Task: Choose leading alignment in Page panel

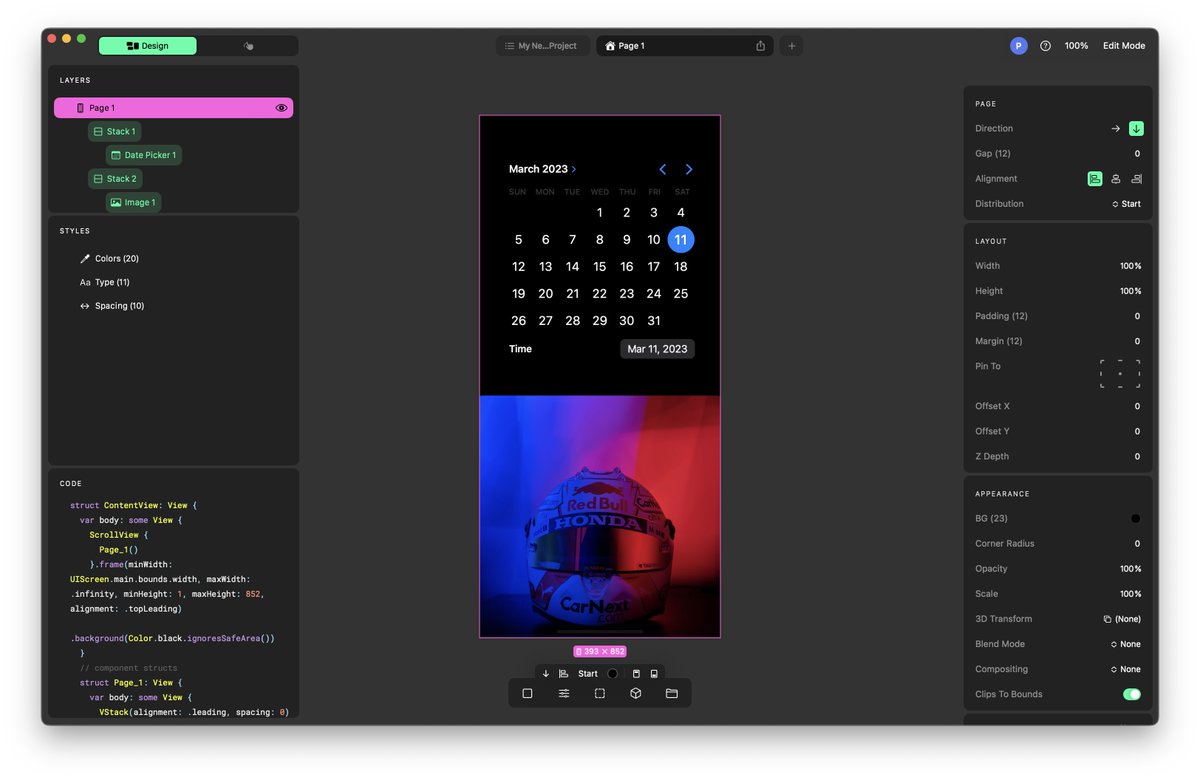Action: point(1095,179)
